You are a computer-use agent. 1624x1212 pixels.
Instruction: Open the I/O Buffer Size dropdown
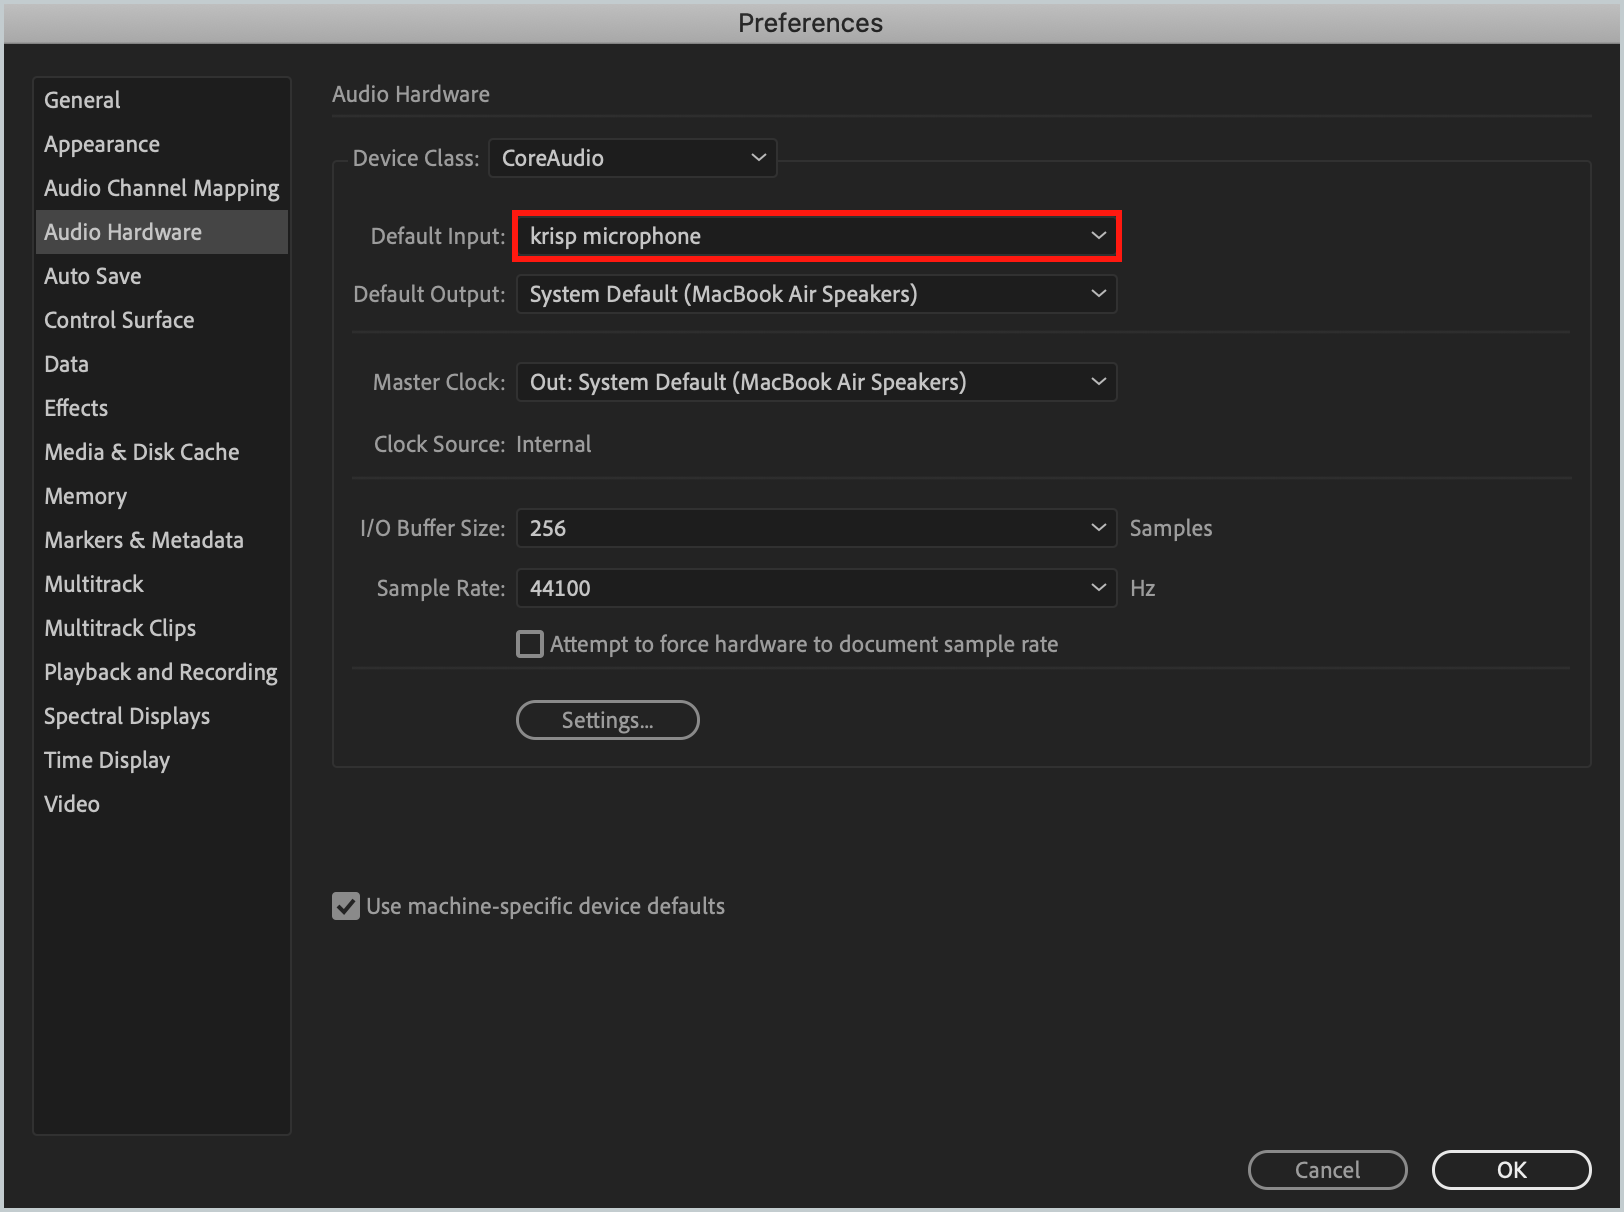(x=815, y=528)
